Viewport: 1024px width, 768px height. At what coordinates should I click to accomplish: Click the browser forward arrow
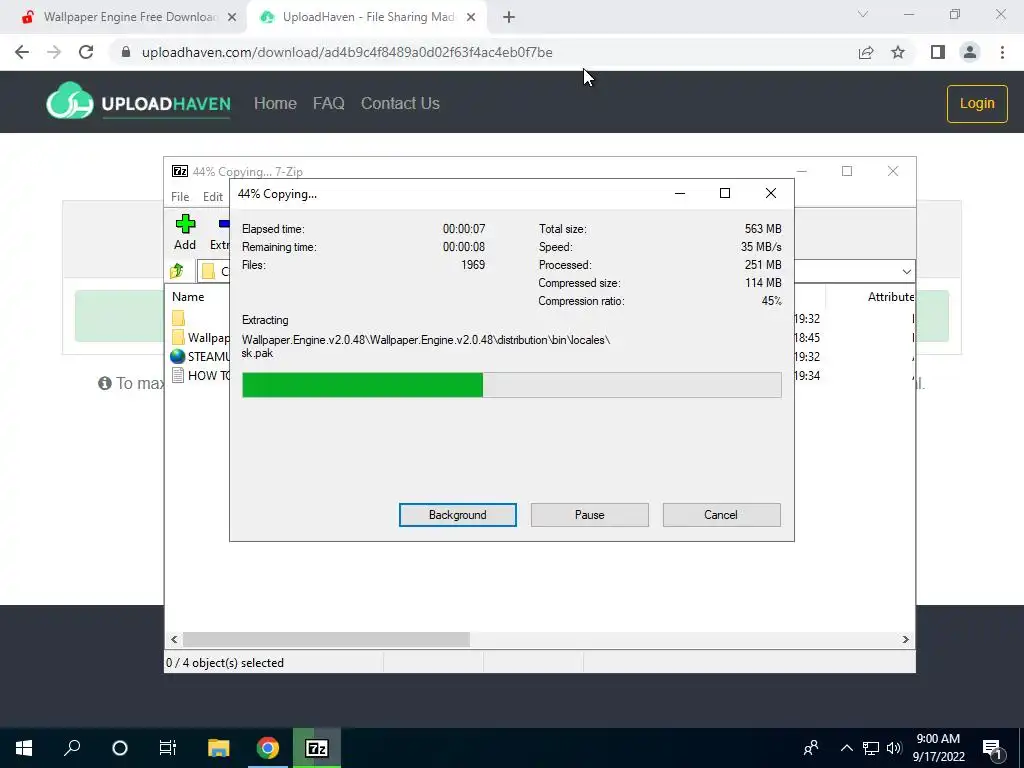54,52
